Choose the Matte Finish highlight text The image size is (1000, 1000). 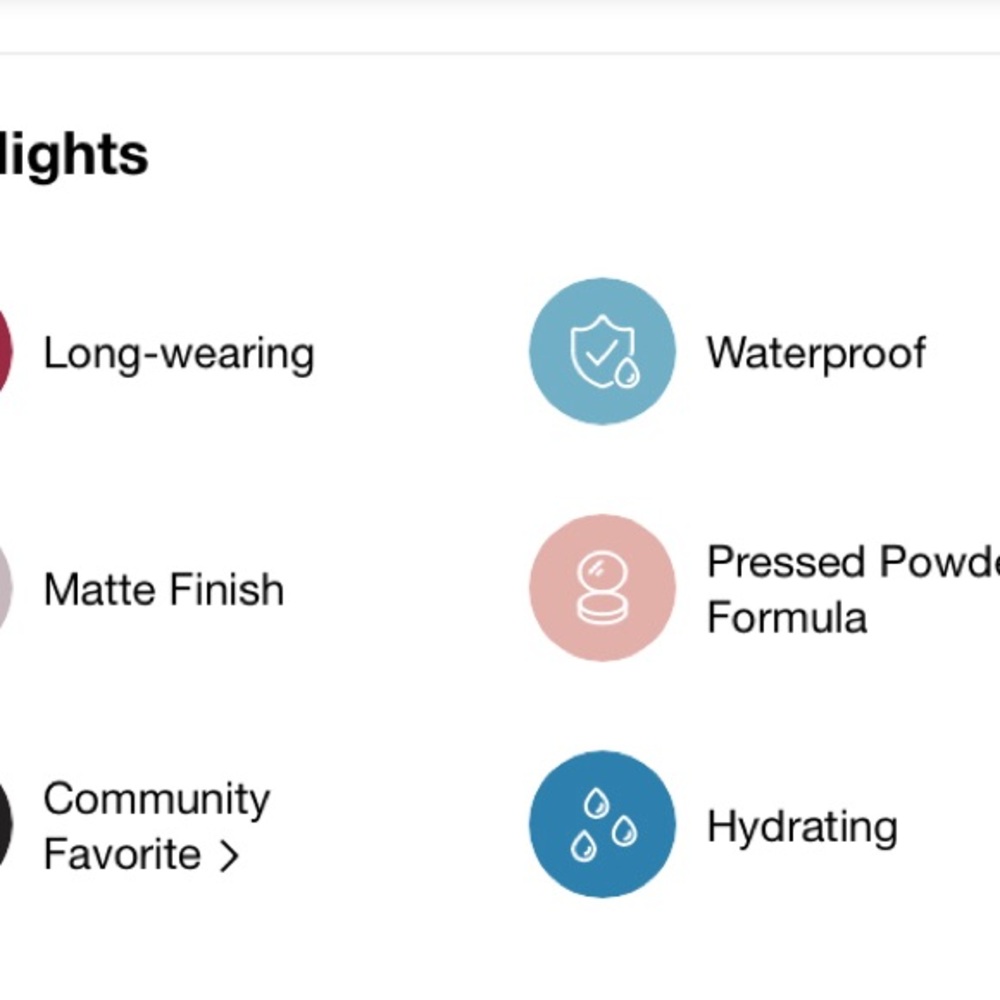point(164,589)
